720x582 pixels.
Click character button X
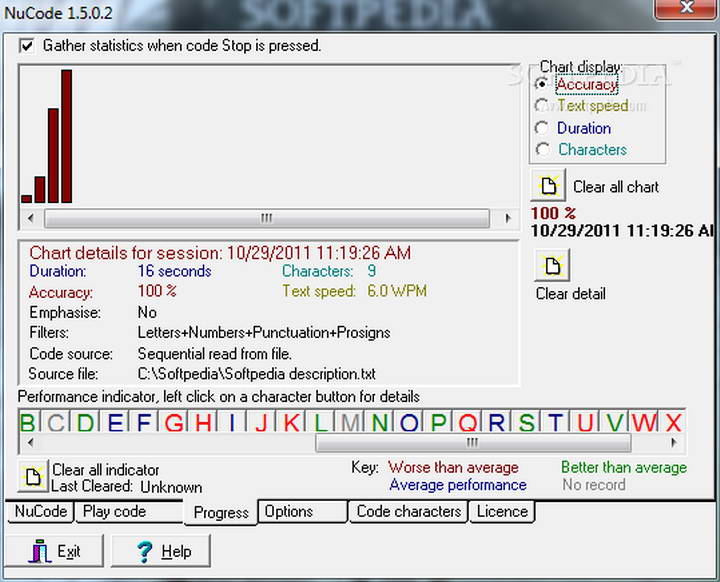click(x=673, y=421)
